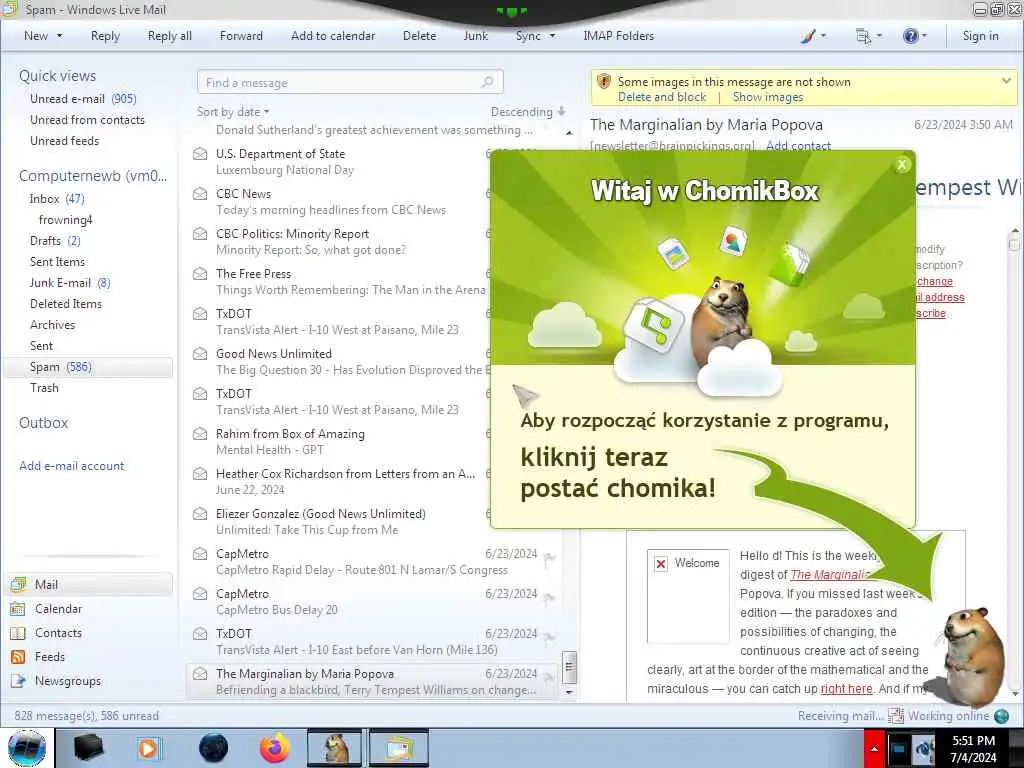
Task: Click Add e-mail account link
Action: pos(71,466)
